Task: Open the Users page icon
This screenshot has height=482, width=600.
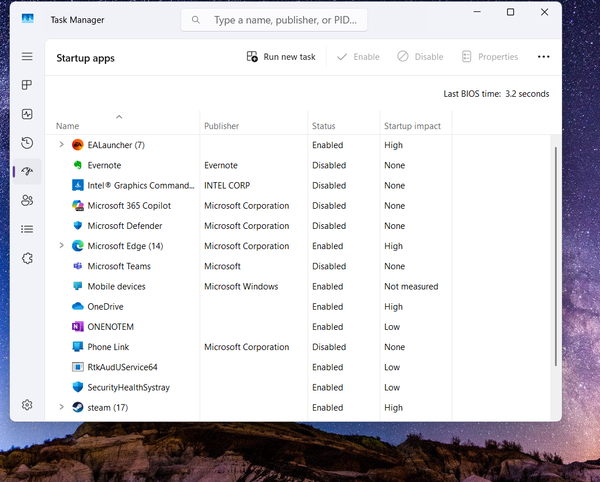Action: (27, 200)
